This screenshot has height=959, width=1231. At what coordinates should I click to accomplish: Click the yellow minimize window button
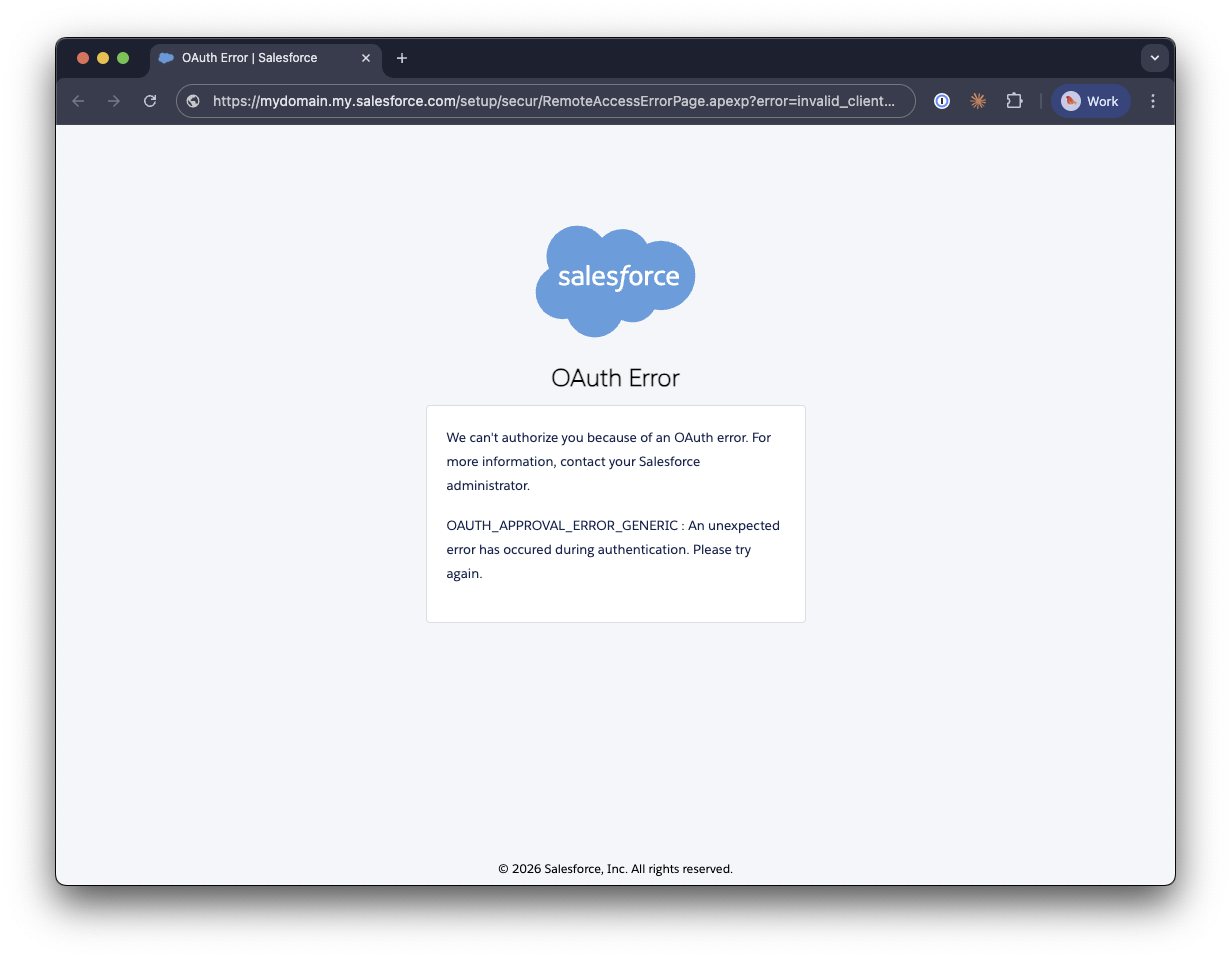tap(103, 58)
